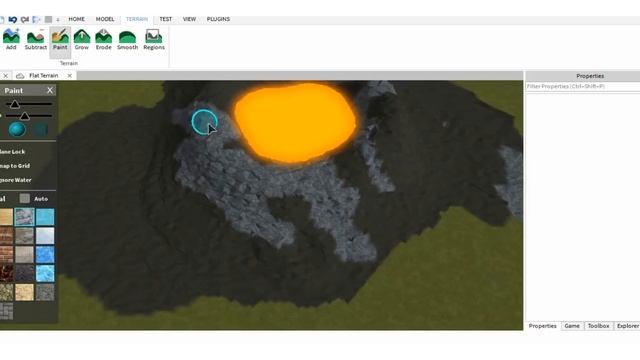Pick the grey concrete swatch beside snow
640x360 pixels.
[24, 236]
